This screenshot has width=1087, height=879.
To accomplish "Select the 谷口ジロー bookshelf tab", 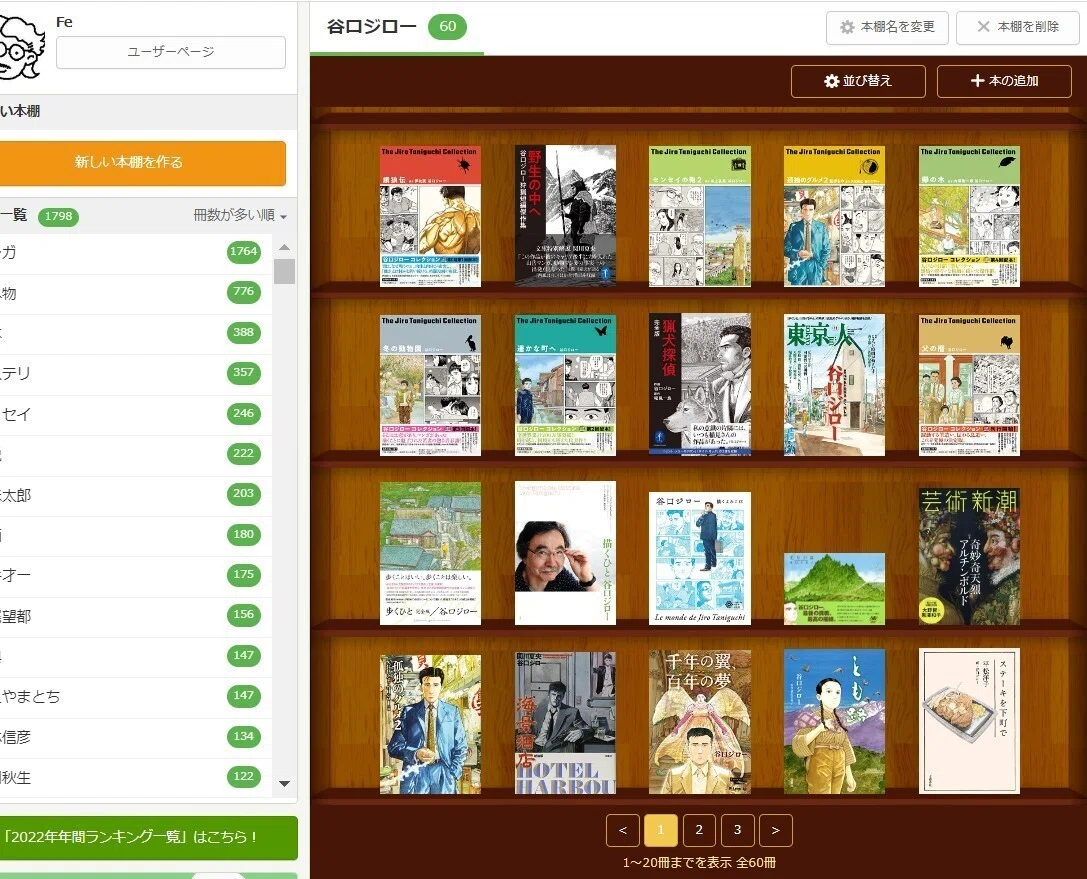I will tap(397, 27).
